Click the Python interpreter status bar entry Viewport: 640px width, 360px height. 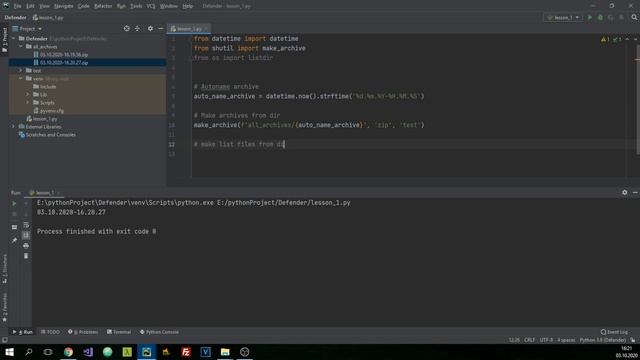[x=602, y=340]
